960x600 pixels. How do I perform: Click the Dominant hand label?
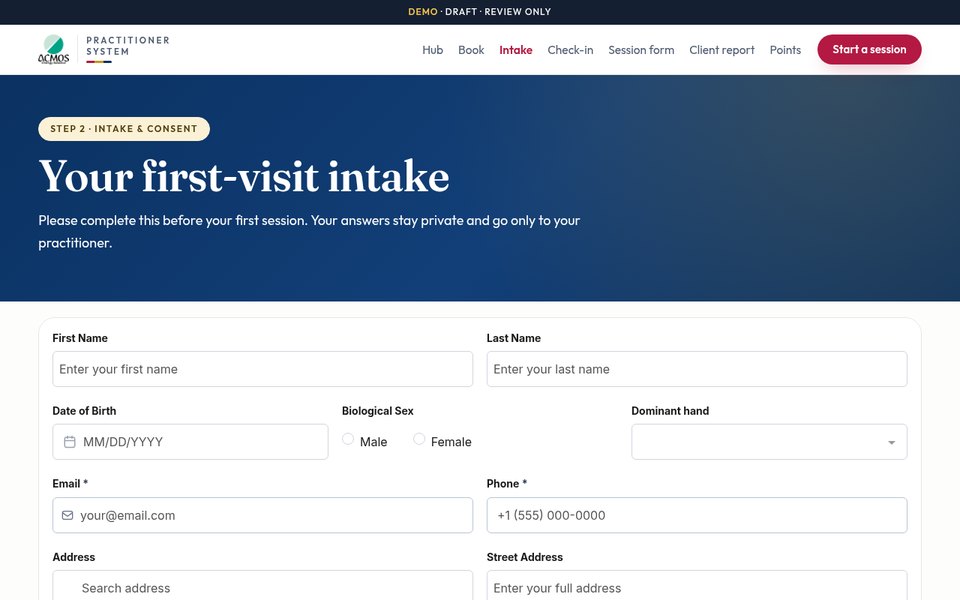tap(670, 411)
